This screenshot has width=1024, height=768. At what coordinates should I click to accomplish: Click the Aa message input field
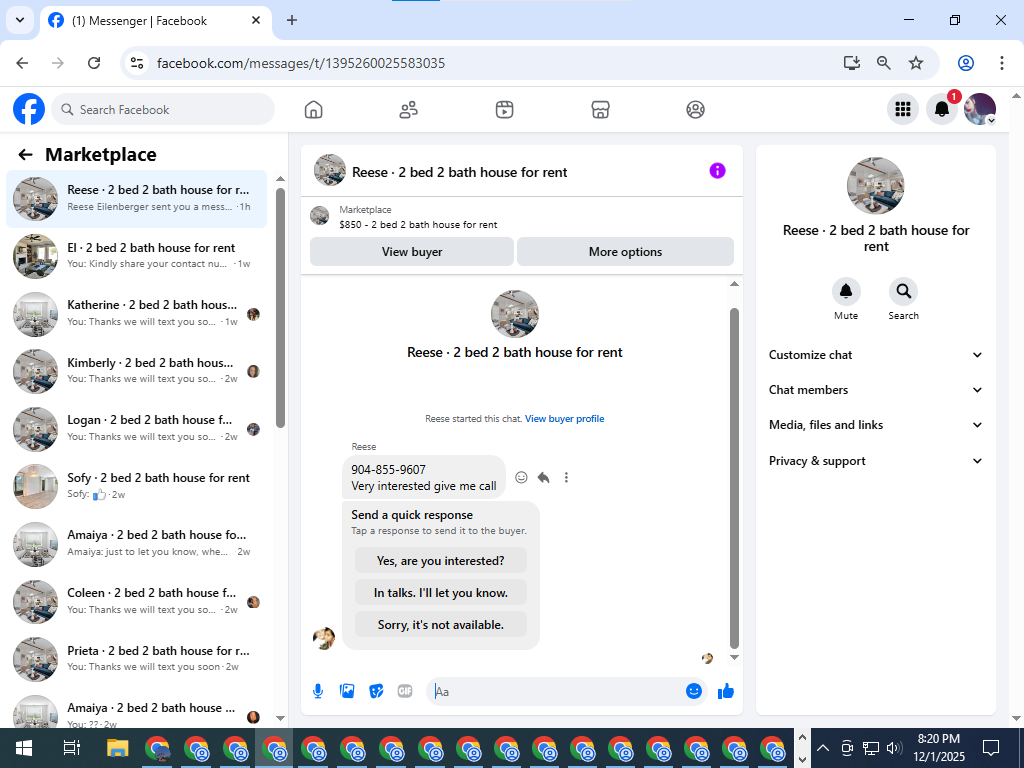coord(555,691)
